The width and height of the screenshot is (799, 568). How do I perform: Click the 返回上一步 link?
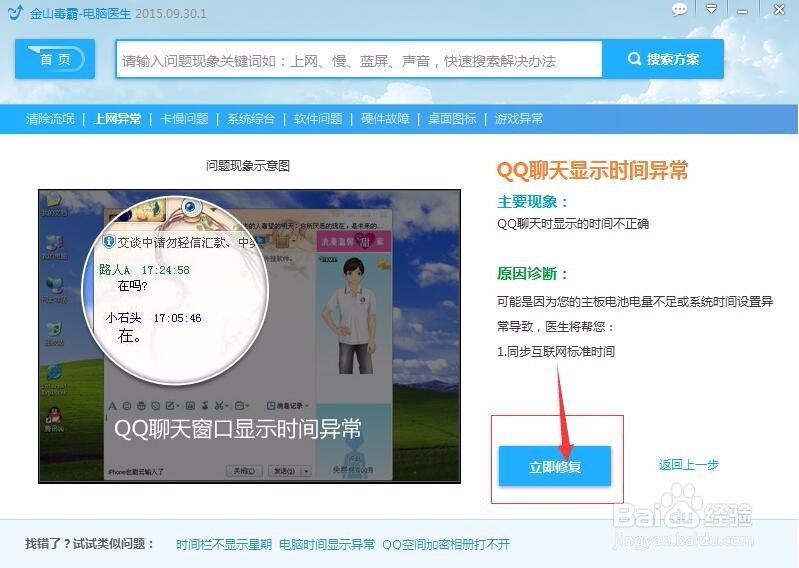[x=688, y=464]
